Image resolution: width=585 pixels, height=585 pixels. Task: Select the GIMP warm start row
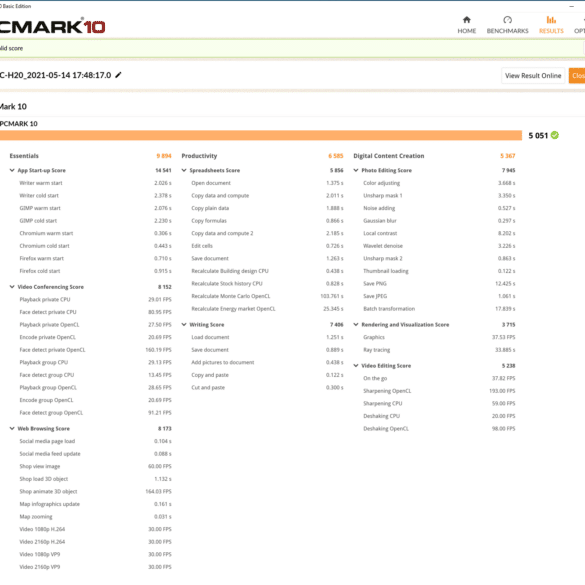(95, 208)
